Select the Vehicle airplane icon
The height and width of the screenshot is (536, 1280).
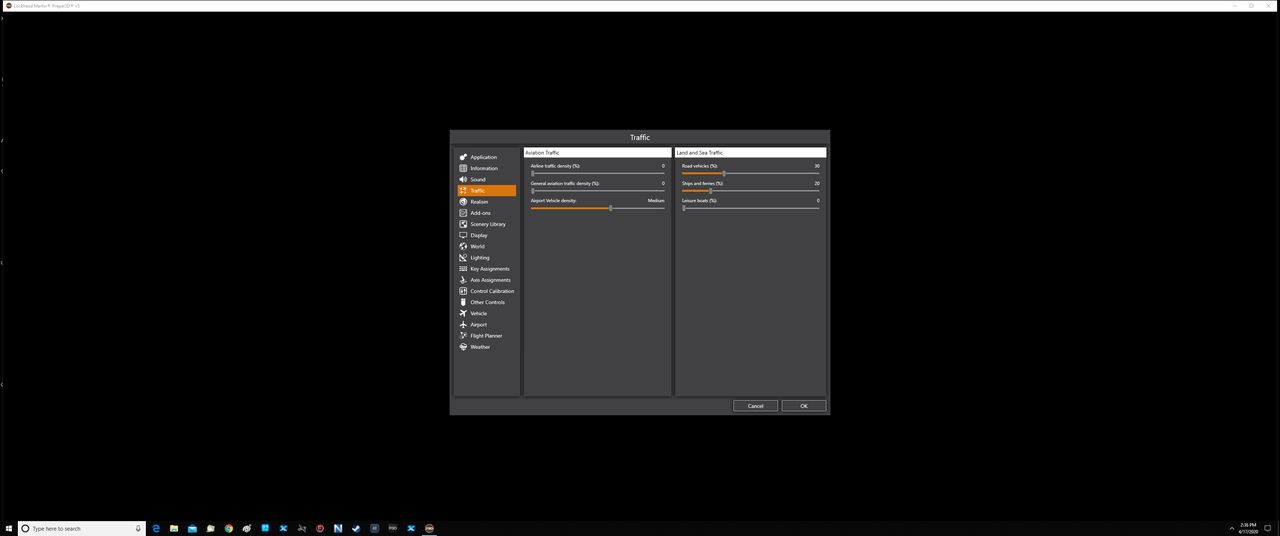pos(463,313)
